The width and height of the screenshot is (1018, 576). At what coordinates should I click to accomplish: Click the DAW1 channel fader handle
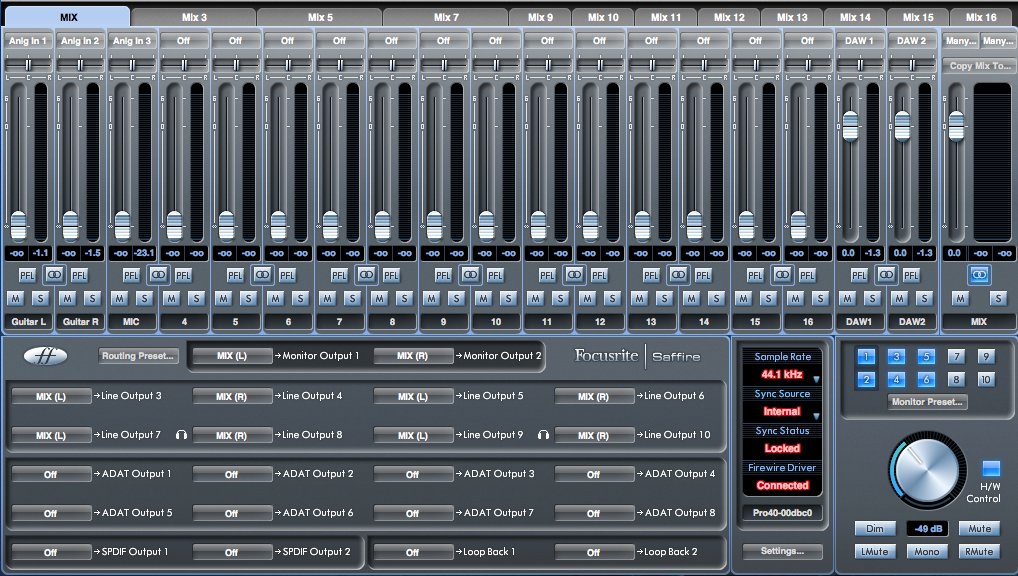point(850,125)
